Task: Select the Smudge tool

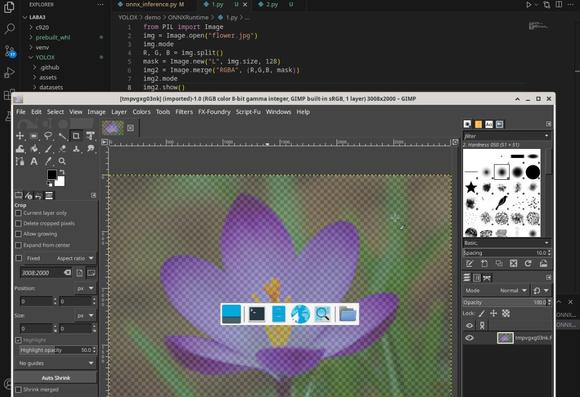Action: point(90,149)
